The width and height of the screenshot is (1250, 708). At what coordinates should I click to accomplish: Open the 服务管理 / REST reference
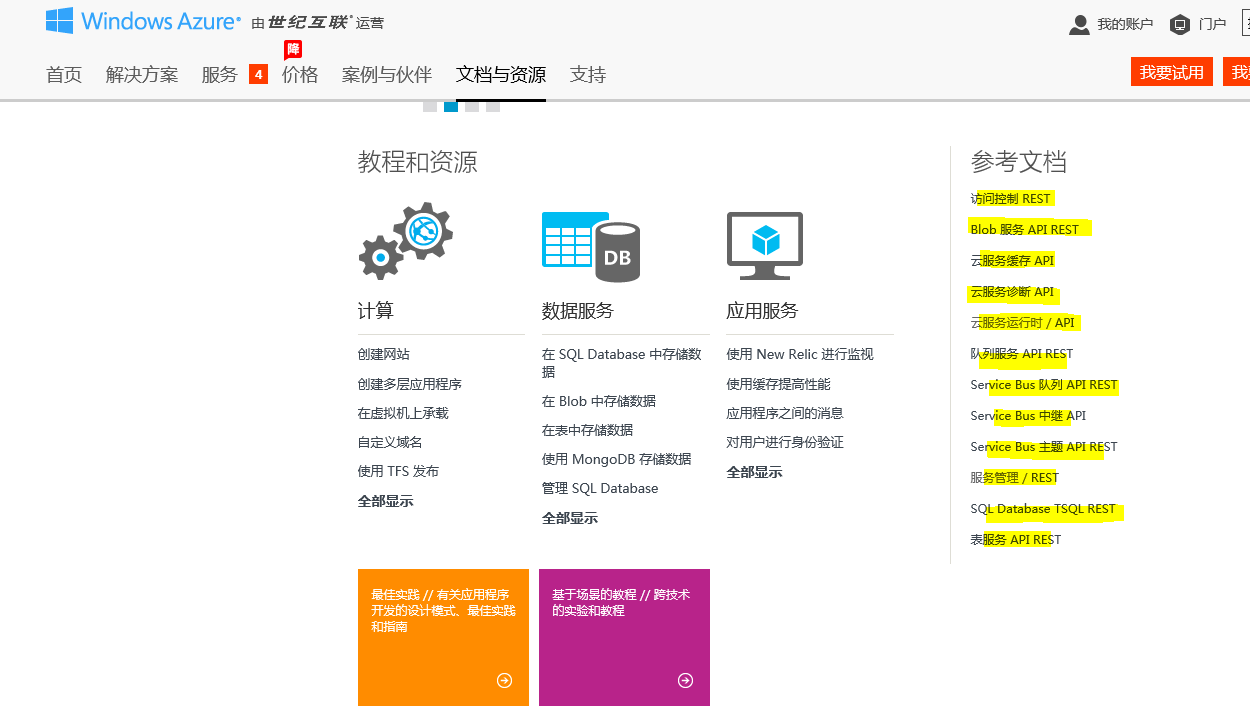coord(1014,477)
